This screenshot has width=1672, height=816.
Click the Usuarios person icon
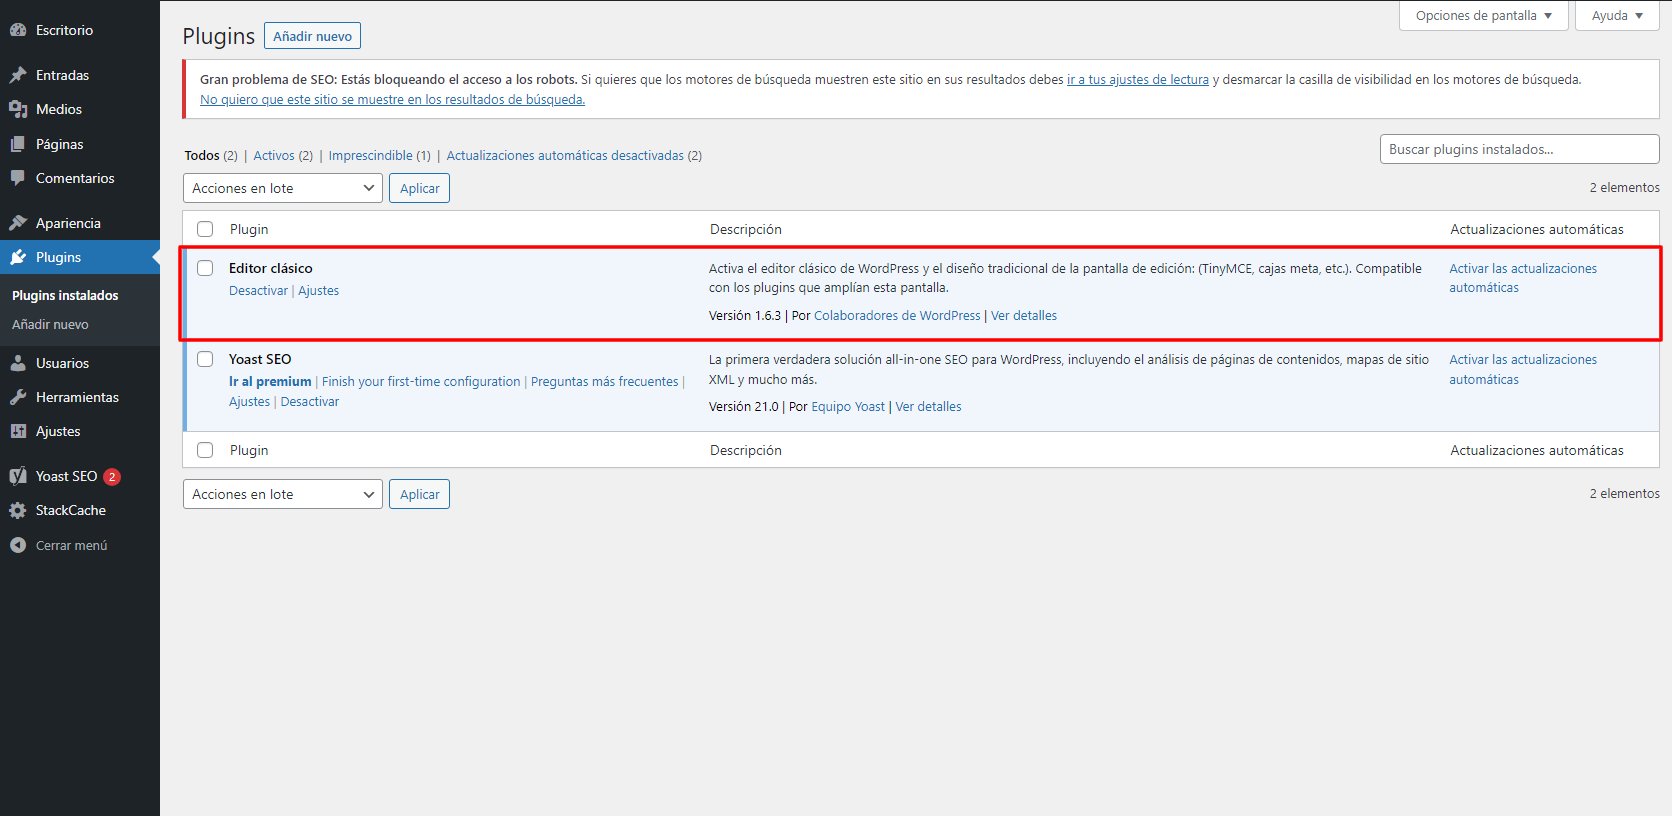(x=18, y=363)
